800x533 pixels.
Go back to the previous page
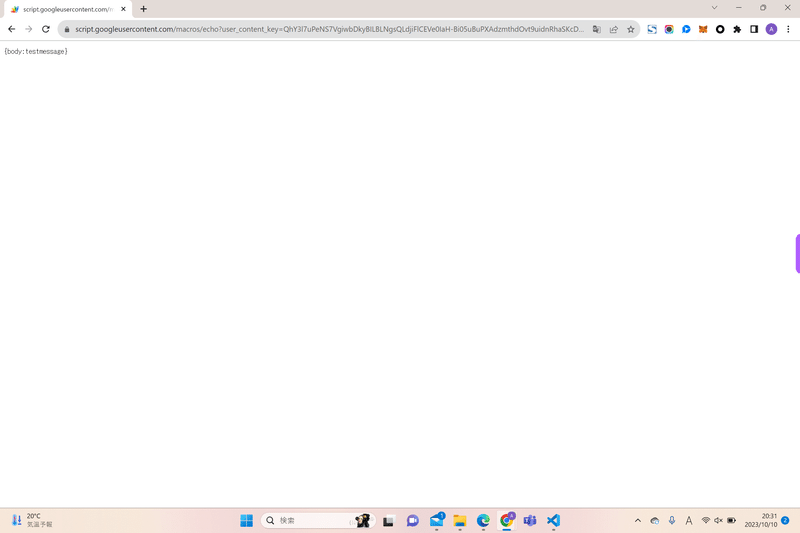11,29
